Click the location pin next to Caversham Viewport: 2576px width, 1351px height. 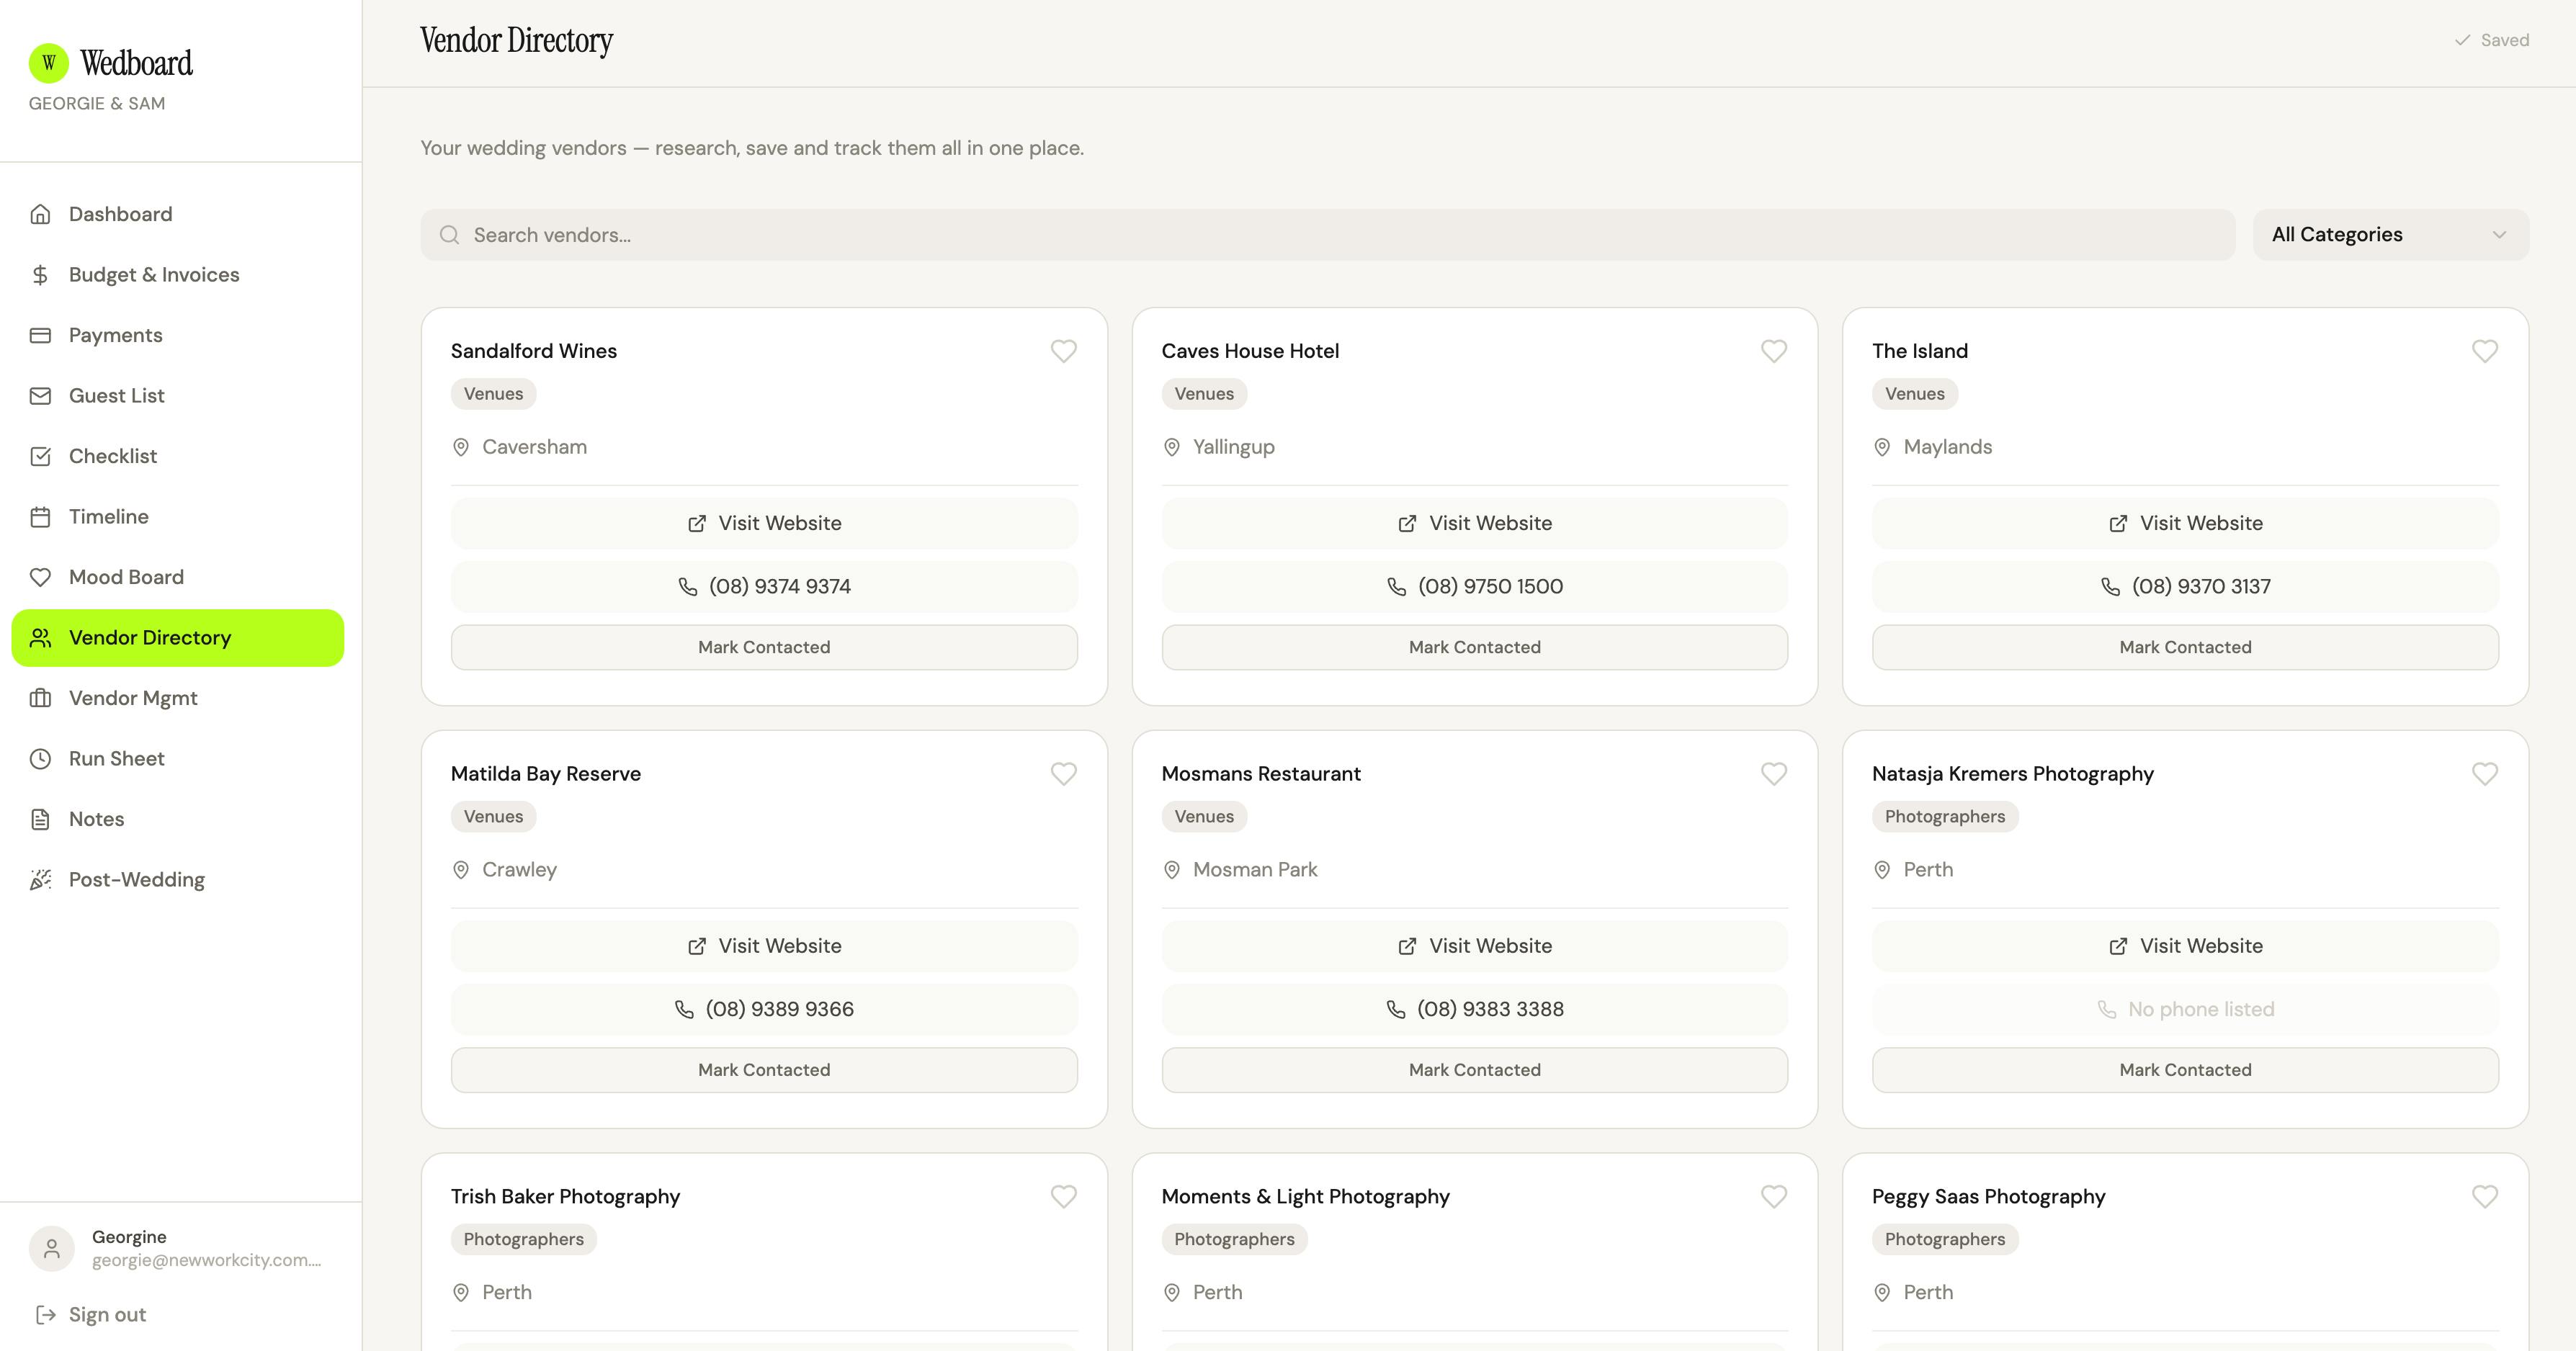tap(461, 447)
